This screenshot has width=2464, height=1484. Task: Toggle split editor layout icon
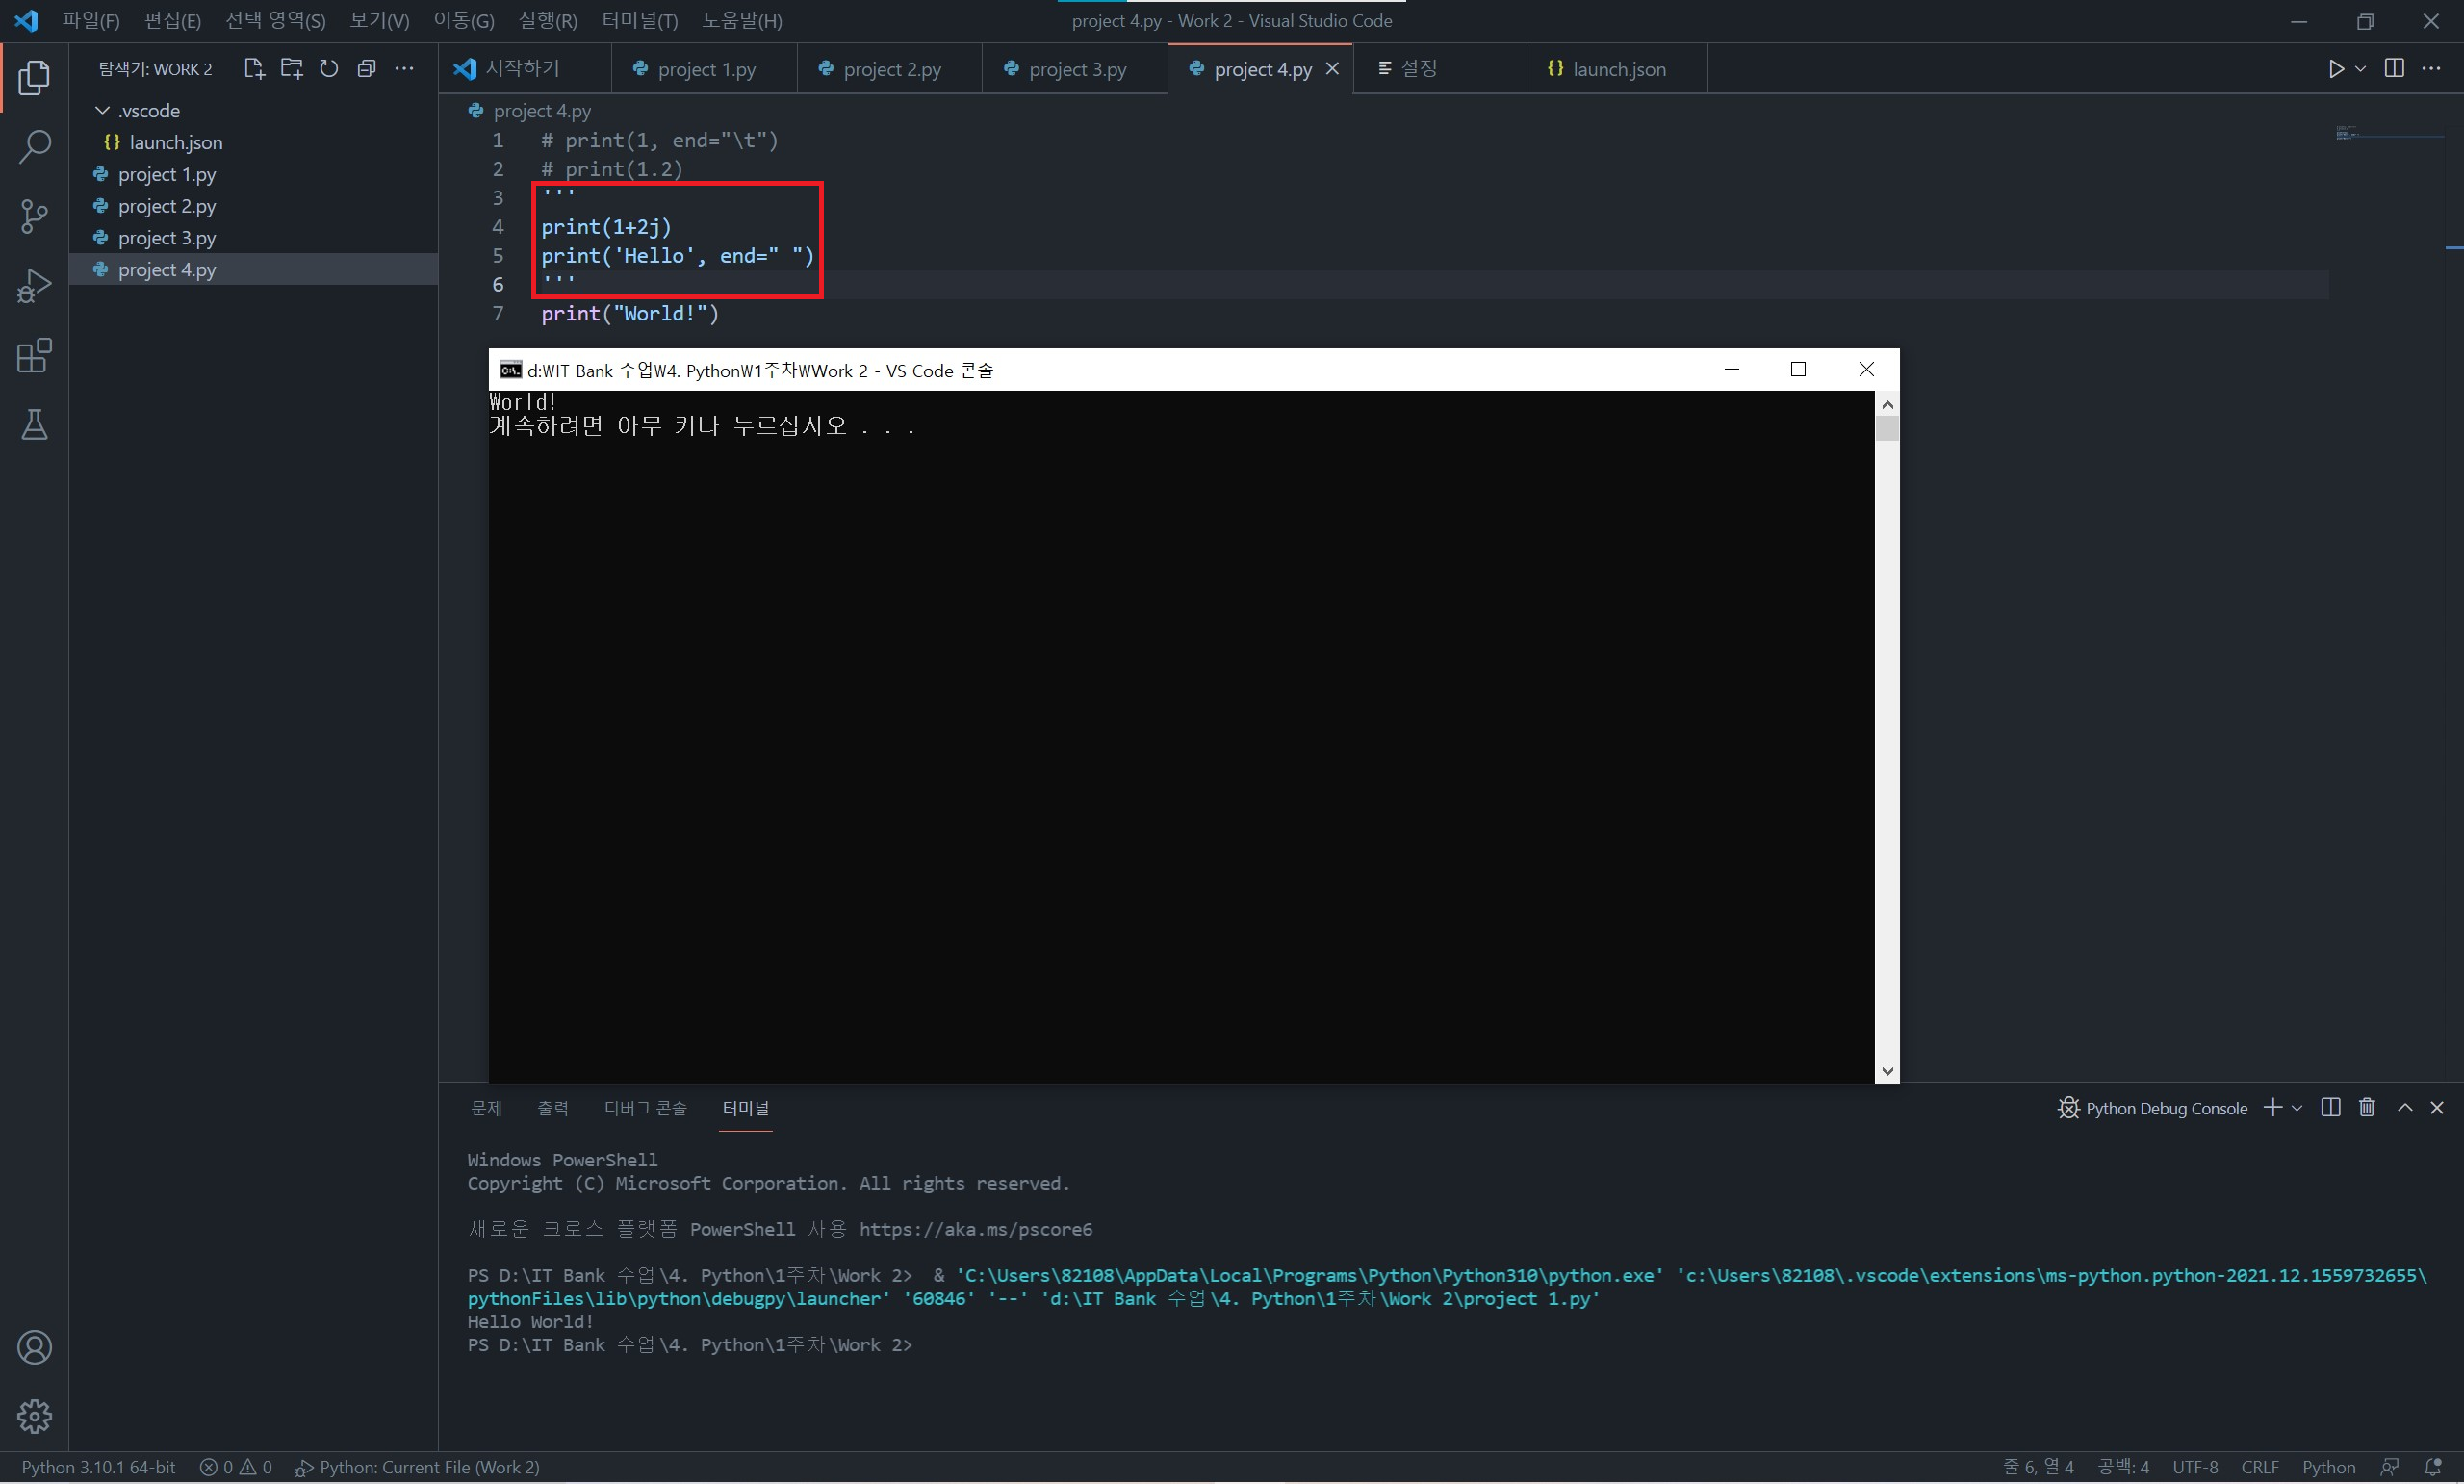[x=2394, y=69]
